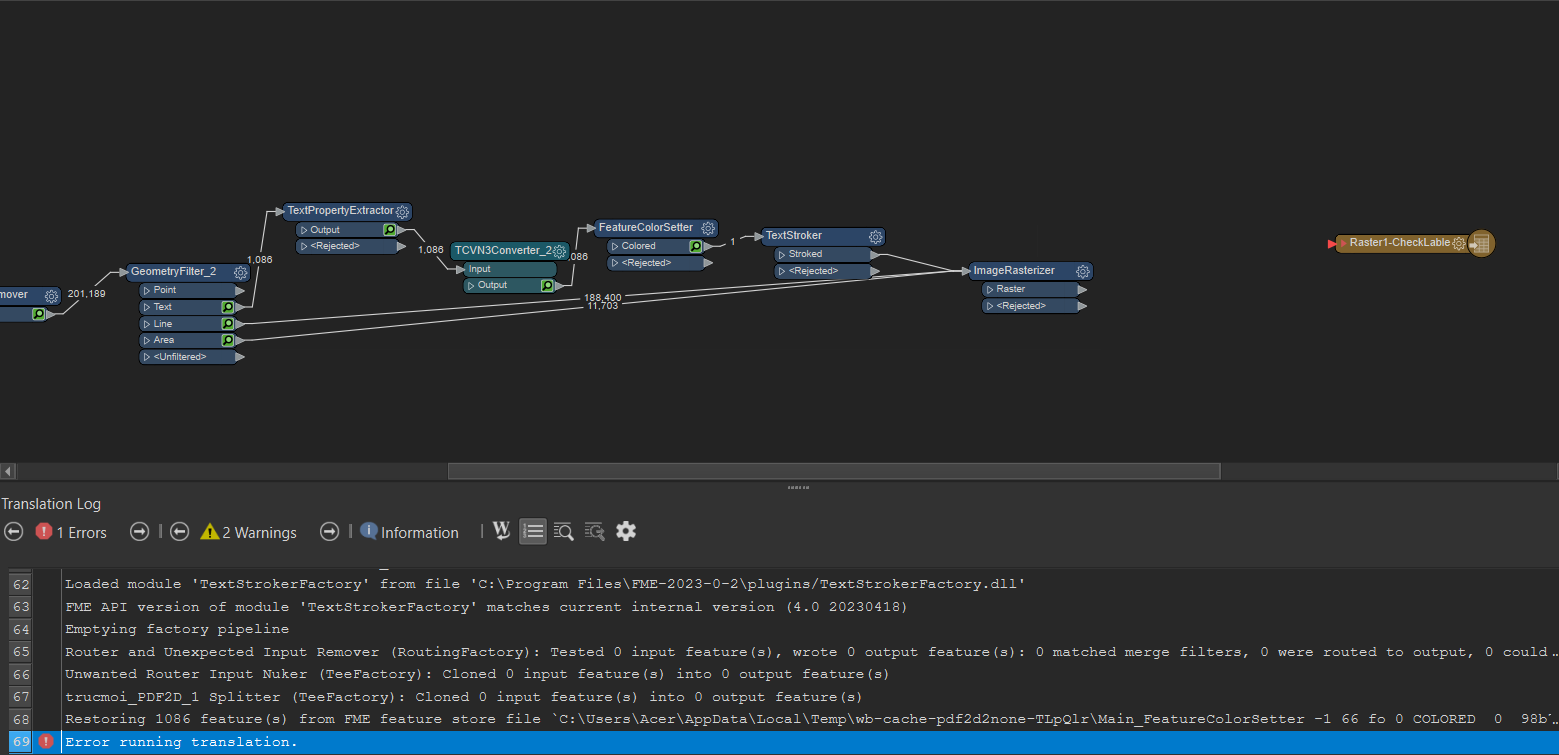Select the FeatureColorSetter transformer title
The width and height of the screenshot is (1559, 755).
point(645,227)
